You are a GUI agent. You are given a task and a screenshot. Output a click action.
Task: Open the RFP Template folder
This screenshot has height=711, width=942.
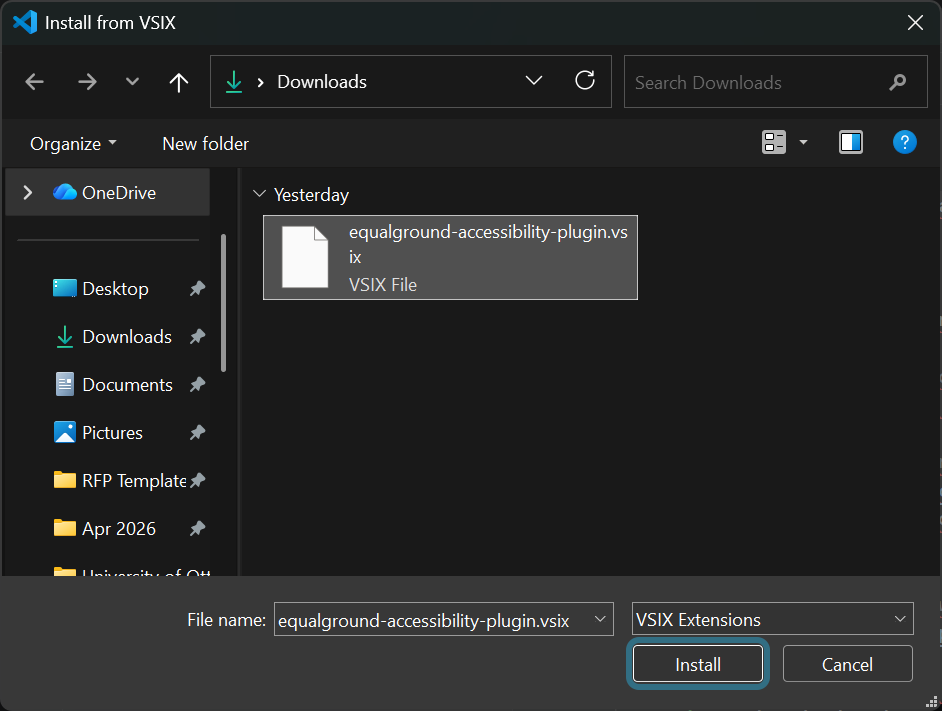134,481
